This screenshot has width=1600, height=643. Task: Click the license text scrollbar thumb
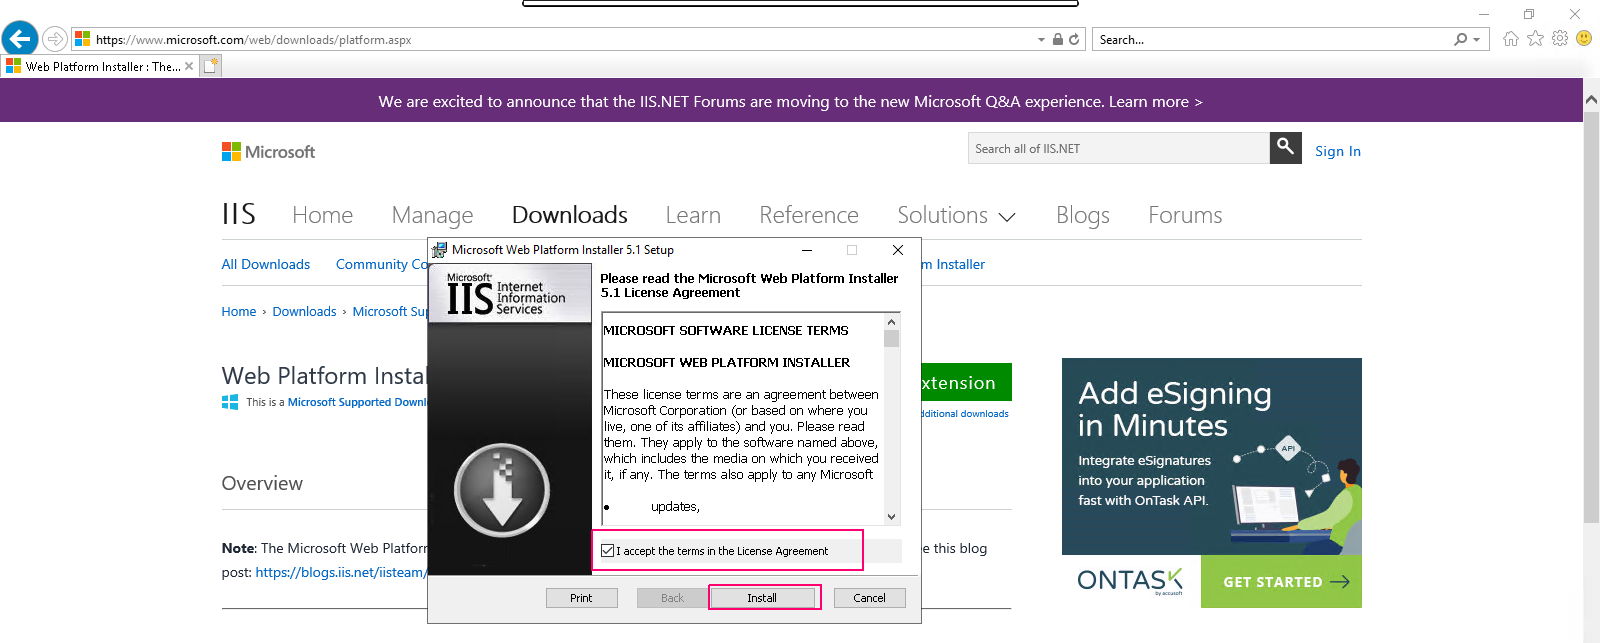click(x=891, y=339)
